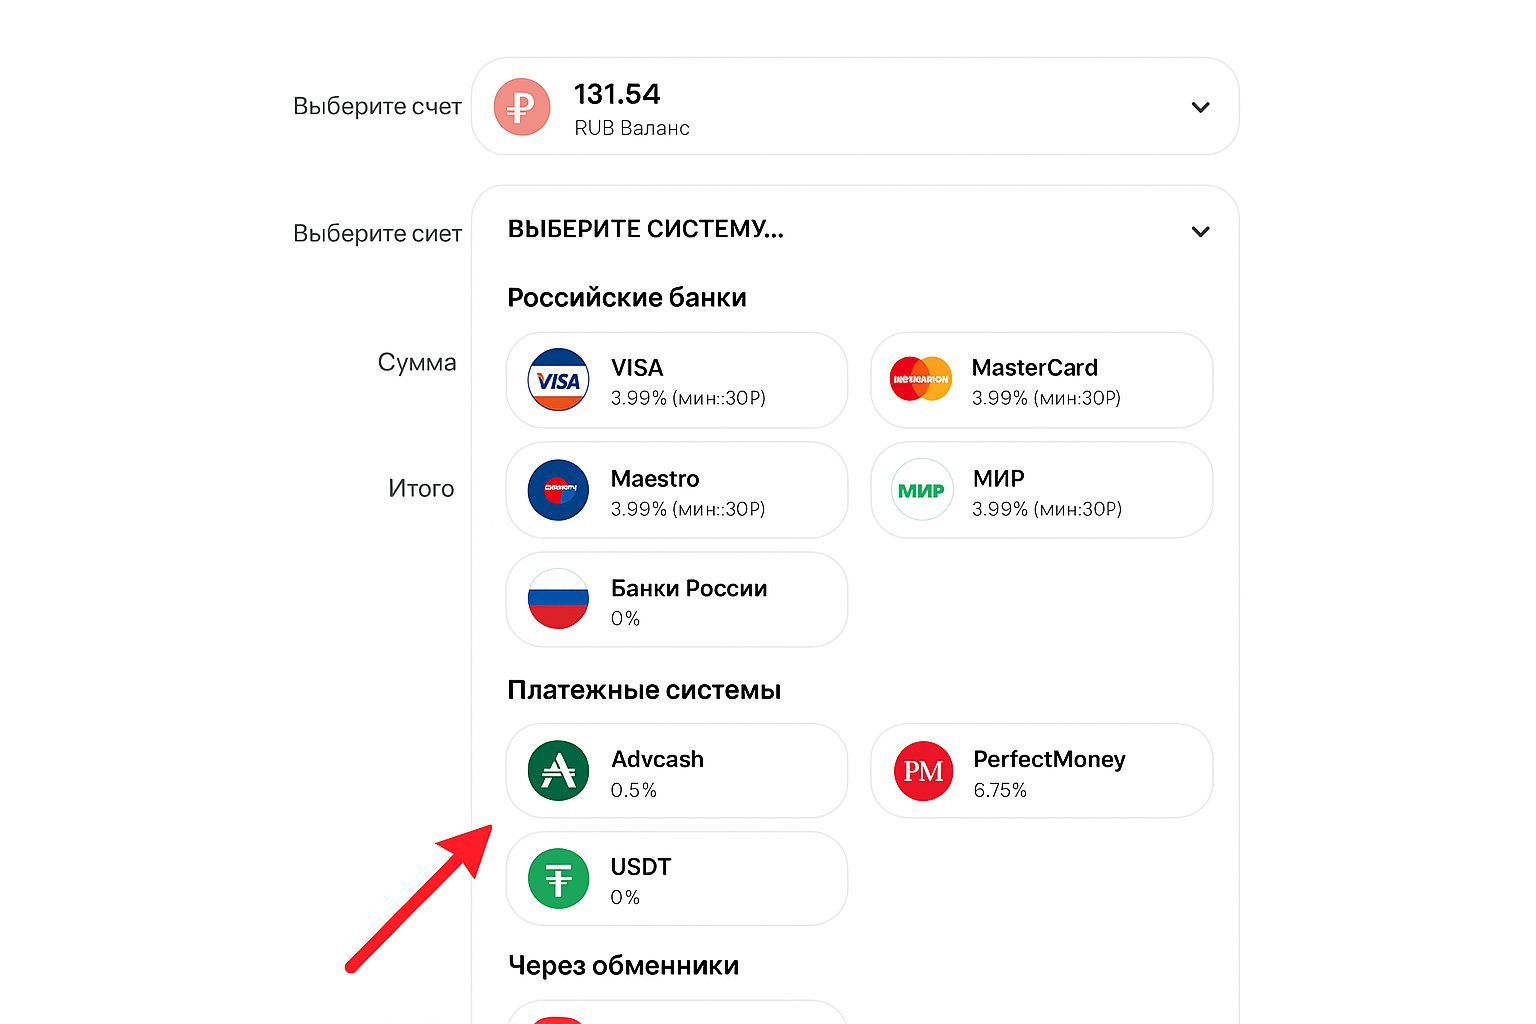Click the red PerfectMoney PM icon

pos(923,771)
